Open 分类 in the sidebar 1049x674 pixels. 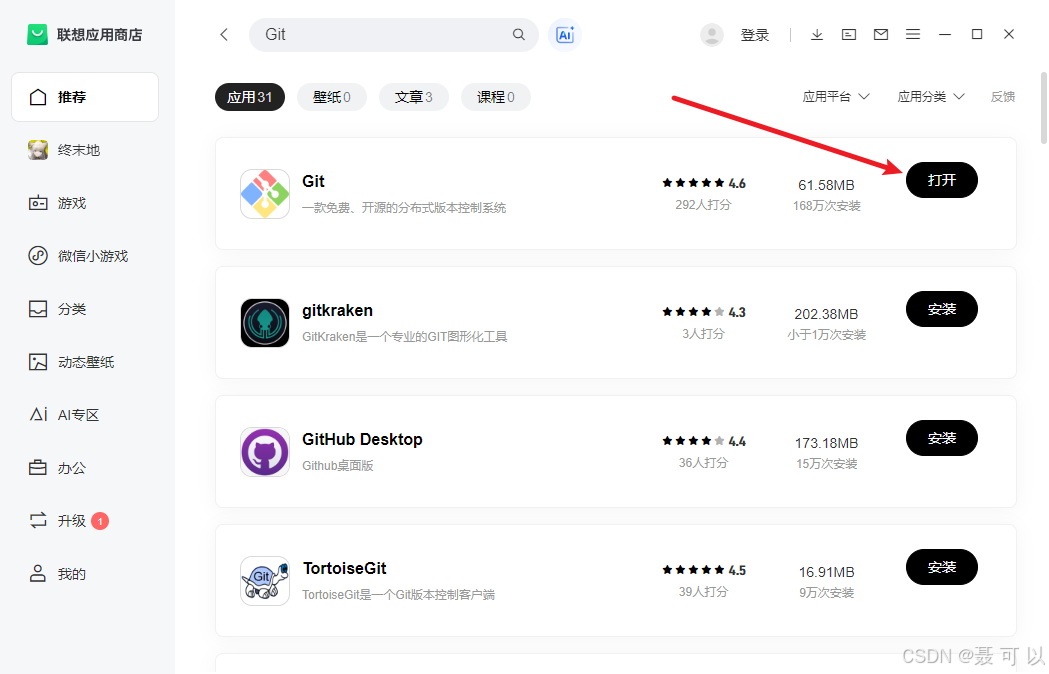[85, 309]
